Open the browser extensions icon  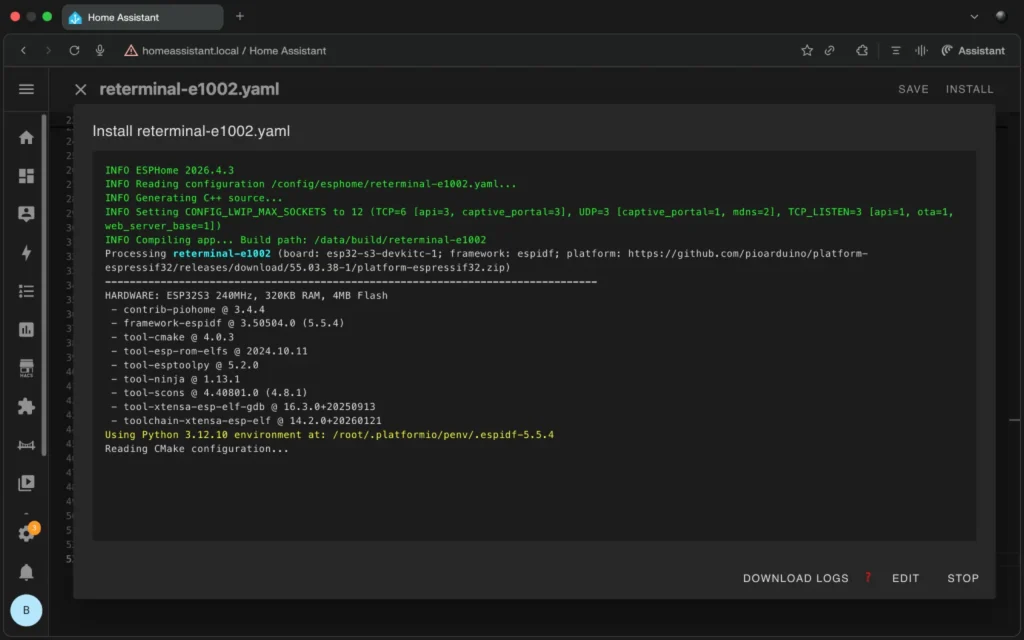point(862,50)
